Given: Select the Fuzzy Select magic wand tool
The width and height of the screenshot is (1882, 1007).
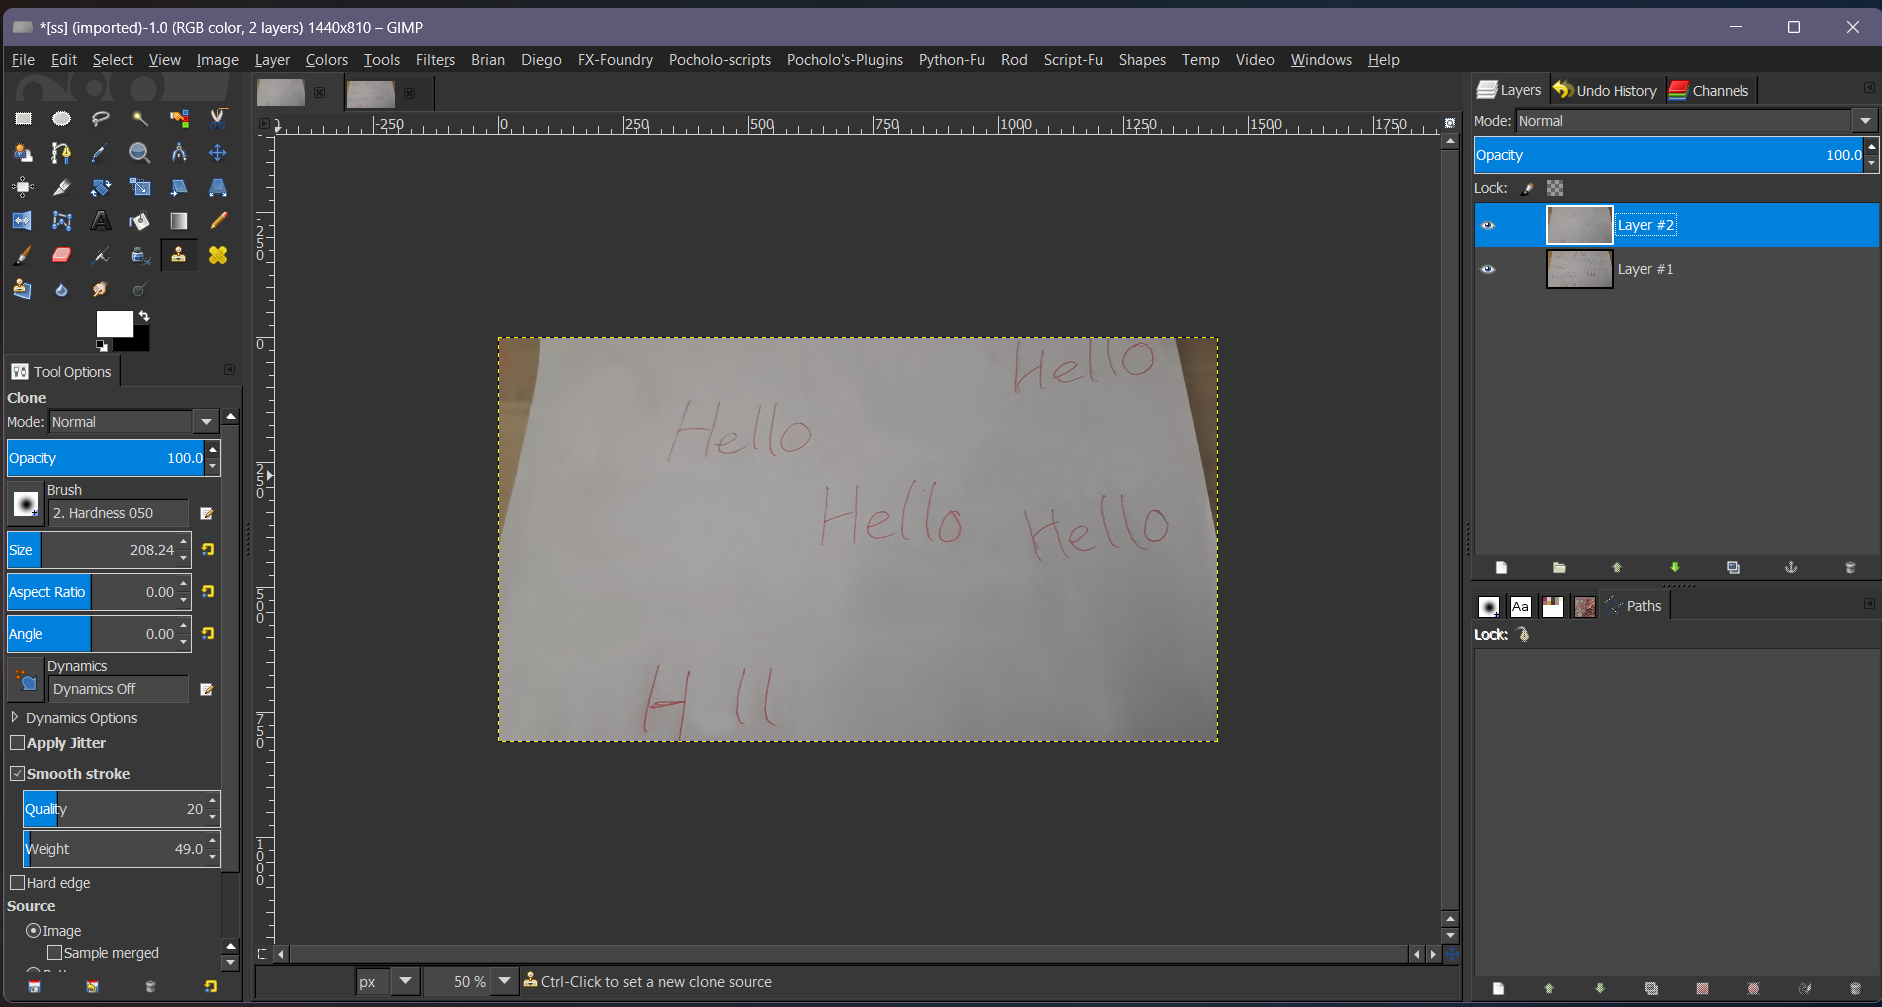Looking at the screenshot, I should pyautogui.click(x=140, y=118).
